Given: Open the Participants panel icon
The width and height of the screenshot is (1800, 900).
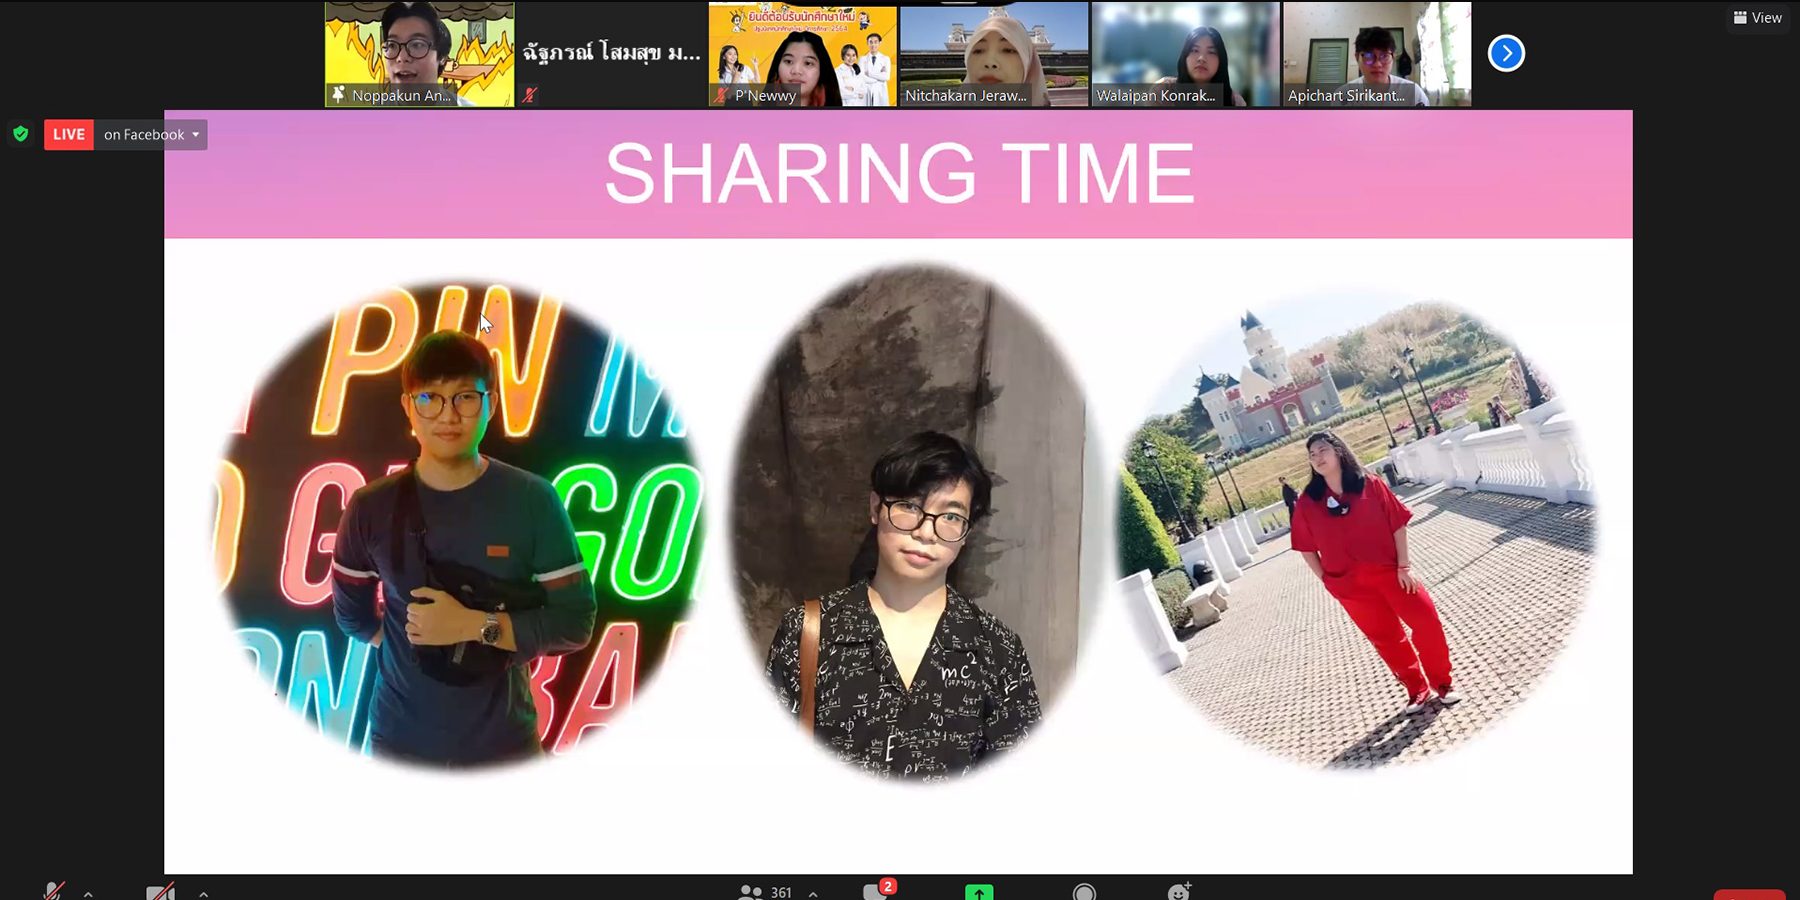Looking at the screenshot, I should coord(750,892).
